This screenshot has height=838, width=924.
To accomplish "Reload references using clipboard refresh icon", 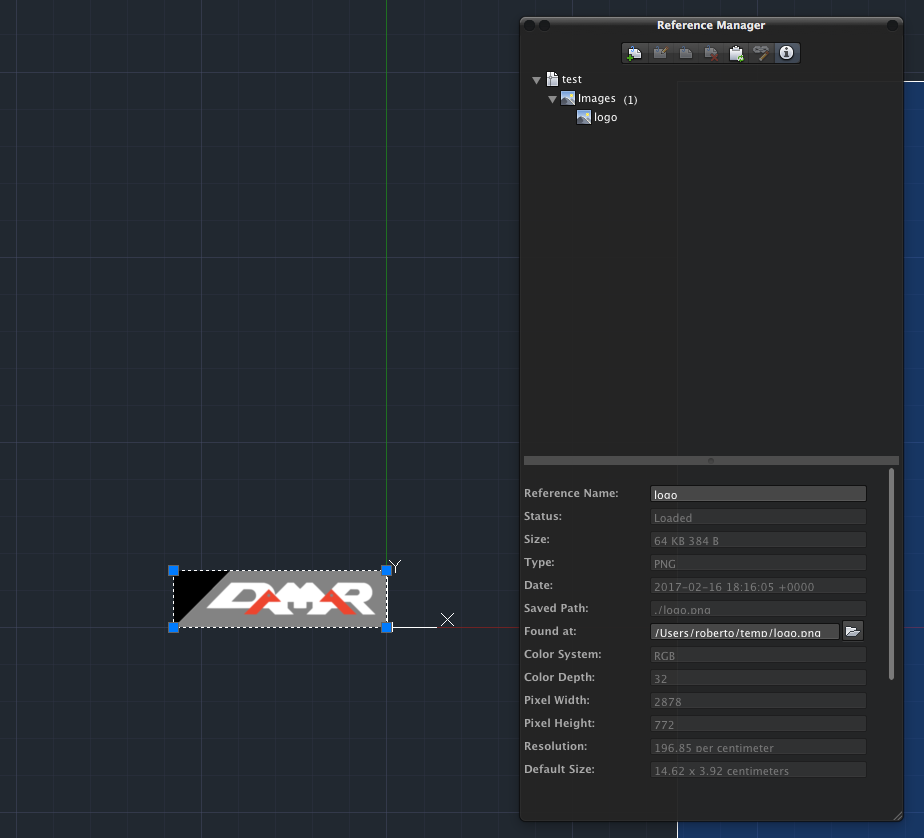I will (x=736, y=53).
